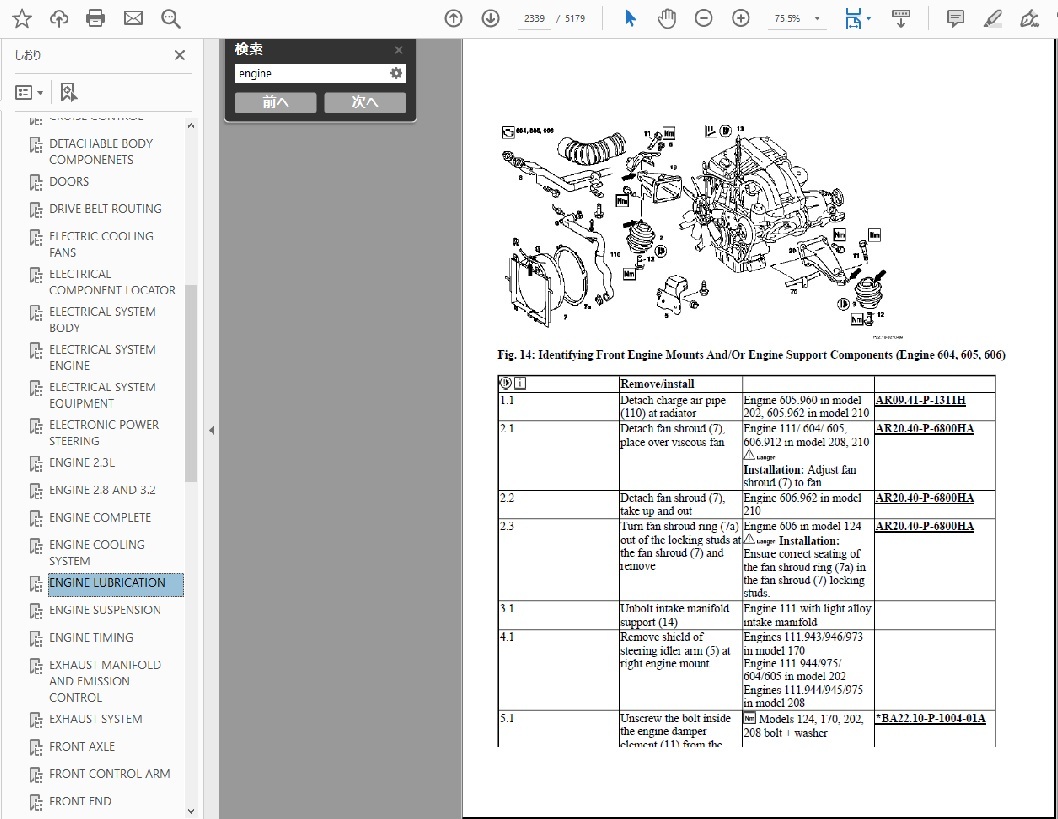Activate the hand pan tool
Viewport: 1058px width, 819px height.
[667, 18]
